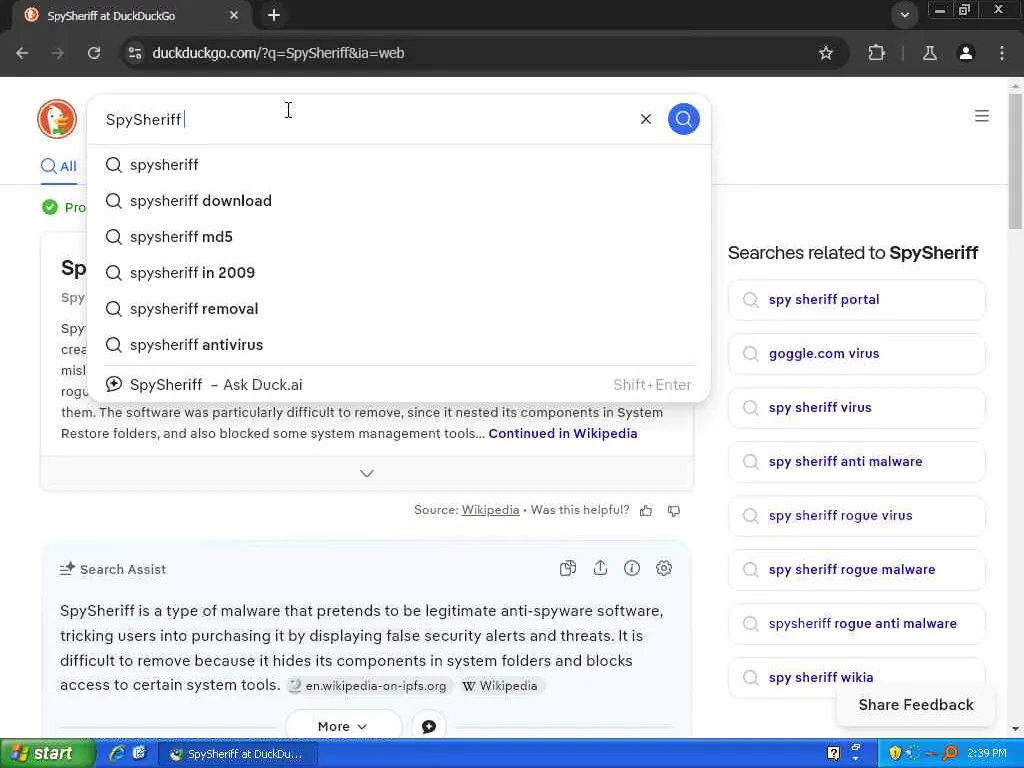This screenshot has height=768, width=1024.
Task: Search related "spysheriff rogue anti malware"
Action: point(856,624)
